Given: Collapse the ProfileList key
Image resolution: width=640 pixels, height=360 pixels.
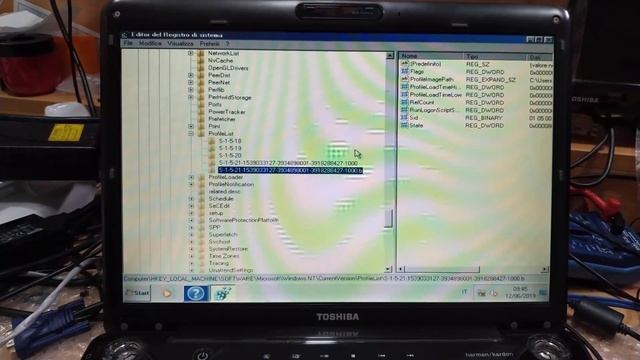Looking at the screenshot, I should coord(191,133).
